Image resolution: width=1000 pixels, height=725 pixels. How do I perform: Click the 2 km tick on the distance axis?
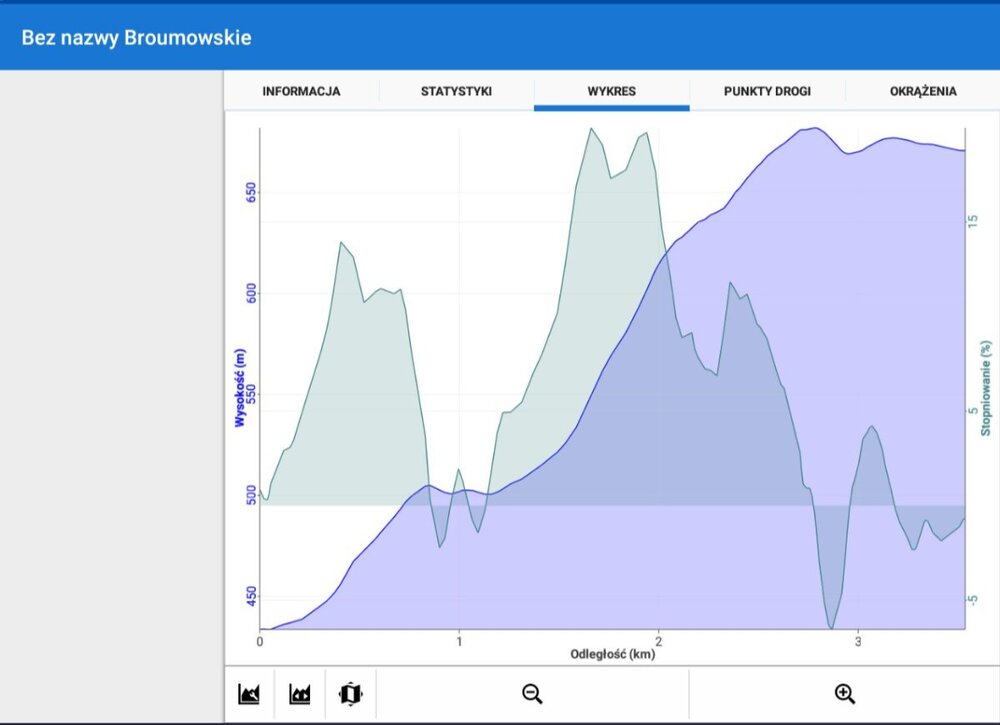point(658,641)
